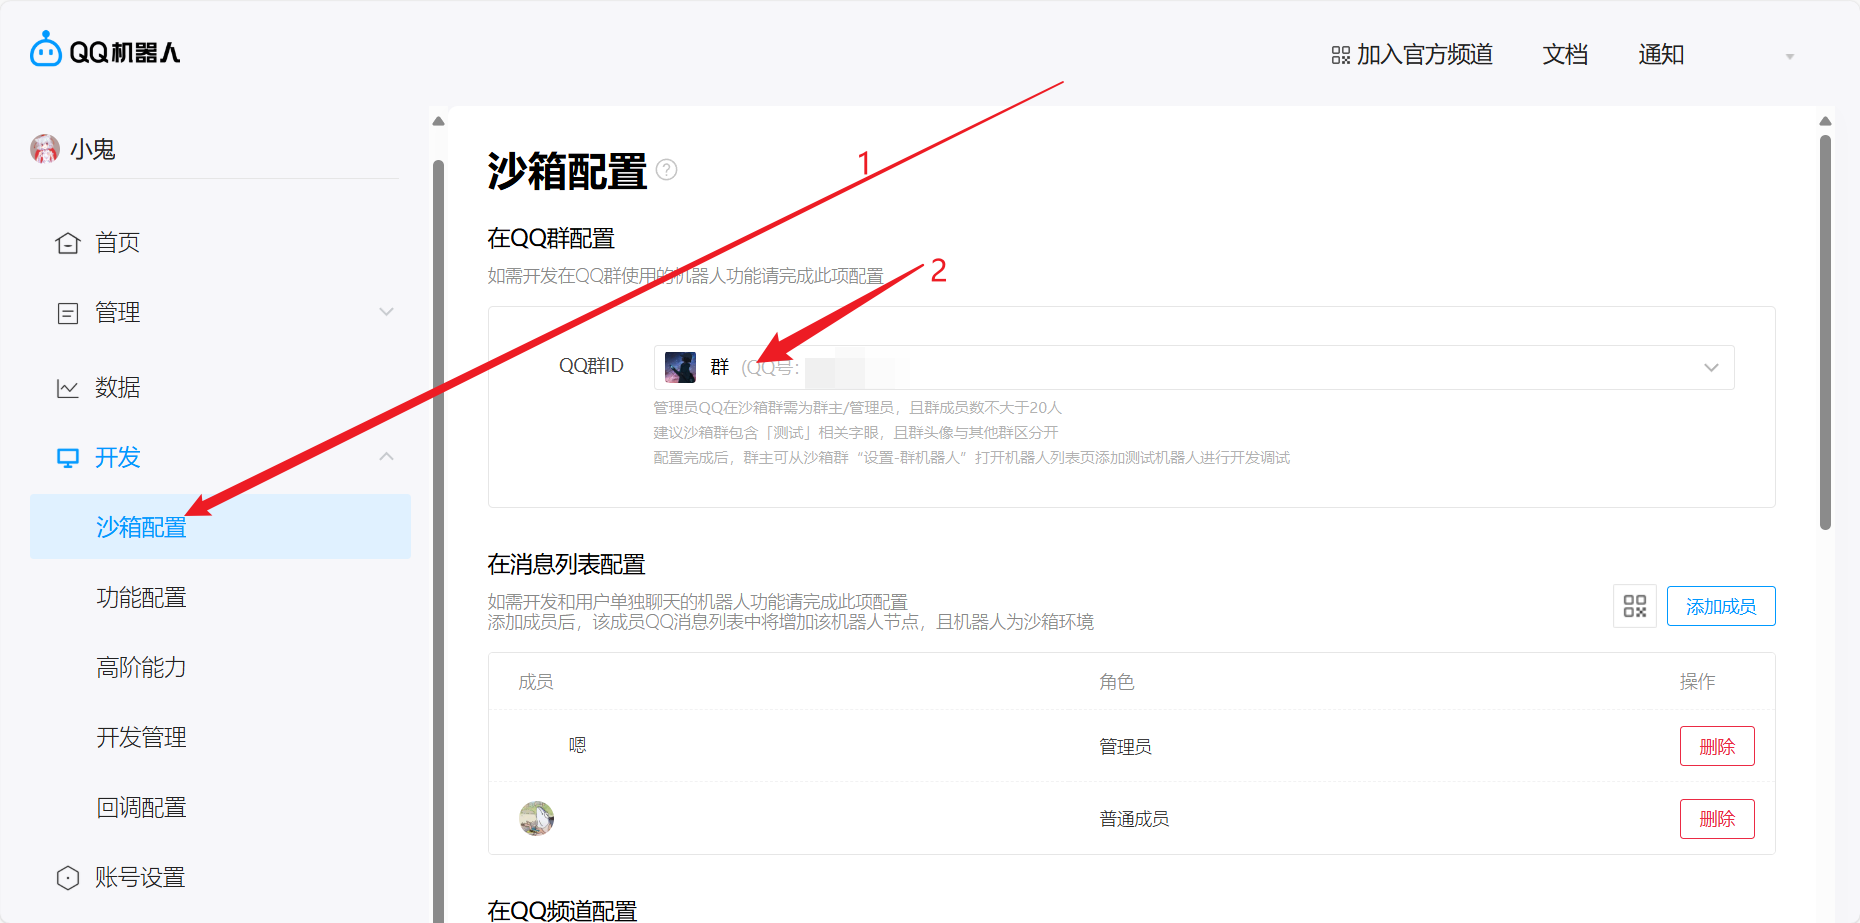Click the 小鬼 user avatar

45,149
